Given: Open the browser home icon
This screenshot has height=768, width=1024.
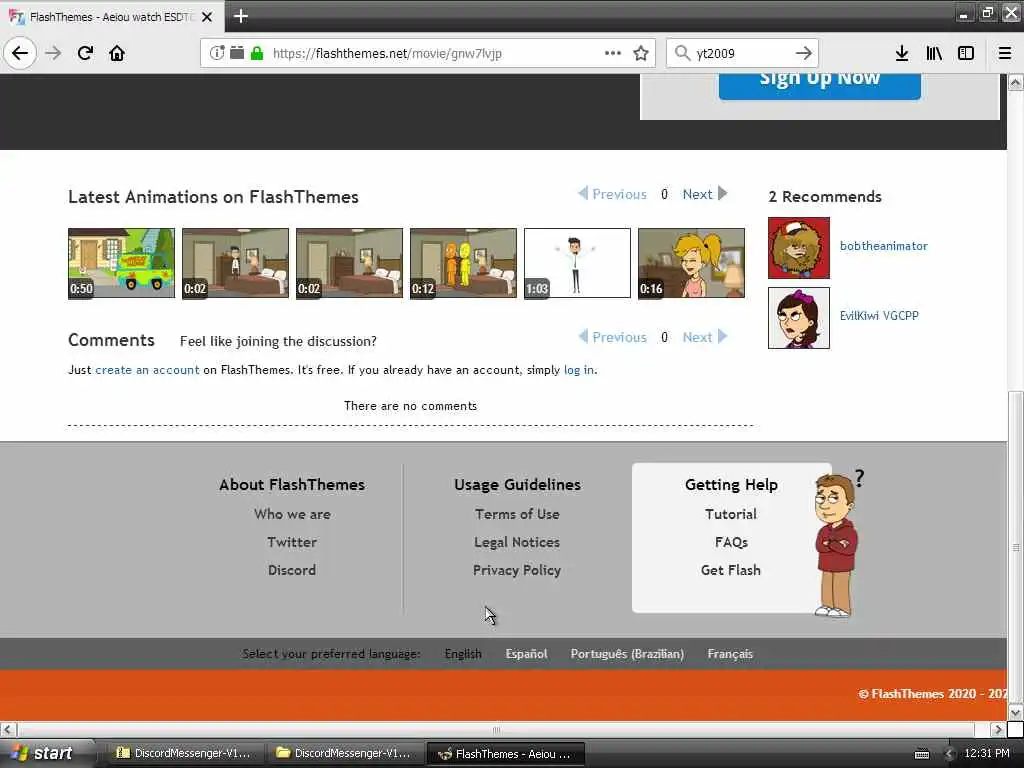Looking at the screenshot, I should coord(117,53).
